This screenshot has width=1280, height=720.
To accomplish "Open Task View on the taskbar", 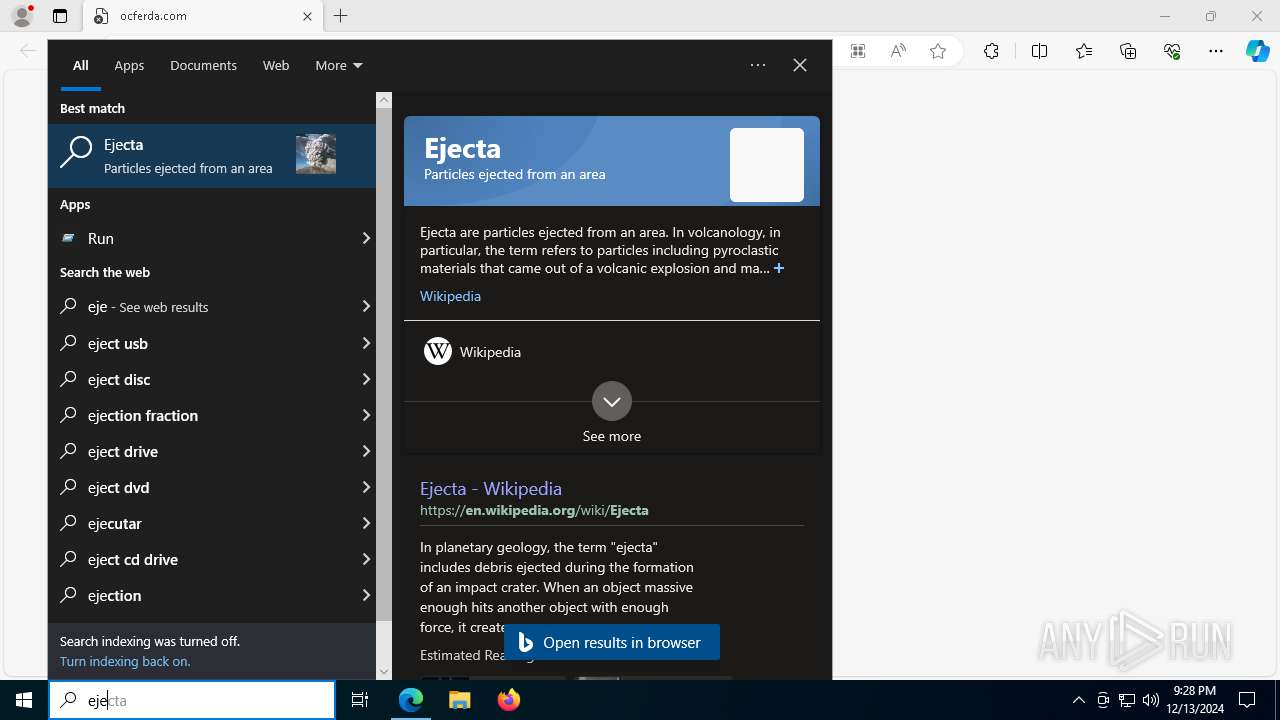I will [x=360, y=700].
